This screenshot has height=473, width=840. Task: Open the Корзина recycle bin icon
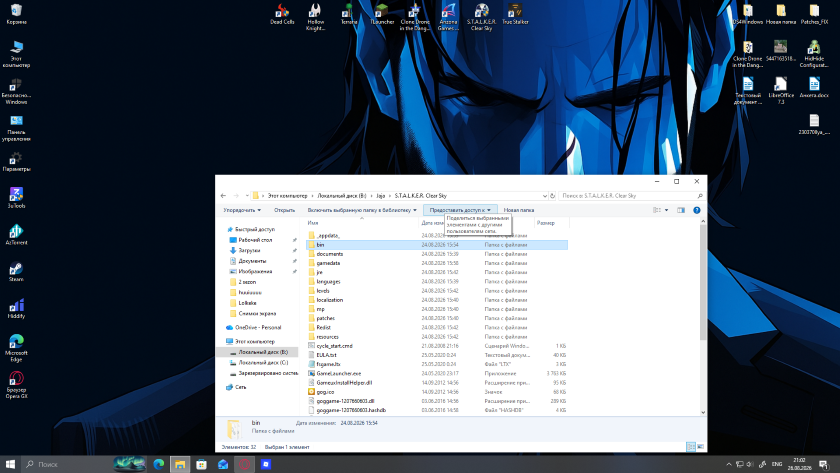16,14
